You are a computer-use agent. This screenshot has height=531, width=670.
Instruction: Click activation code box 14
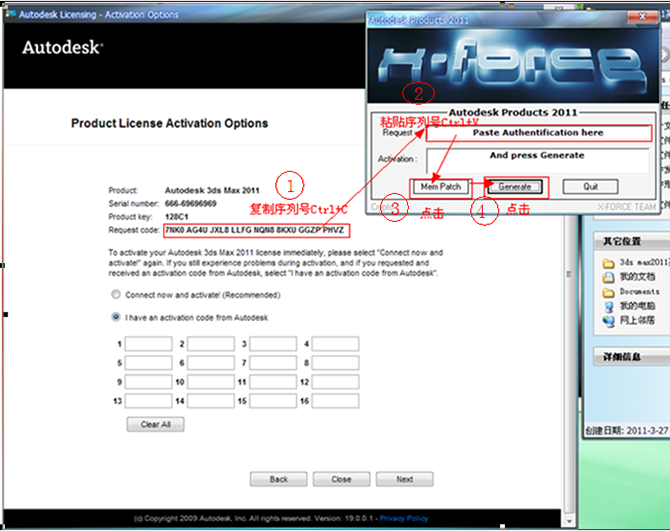tap(211, 401)
